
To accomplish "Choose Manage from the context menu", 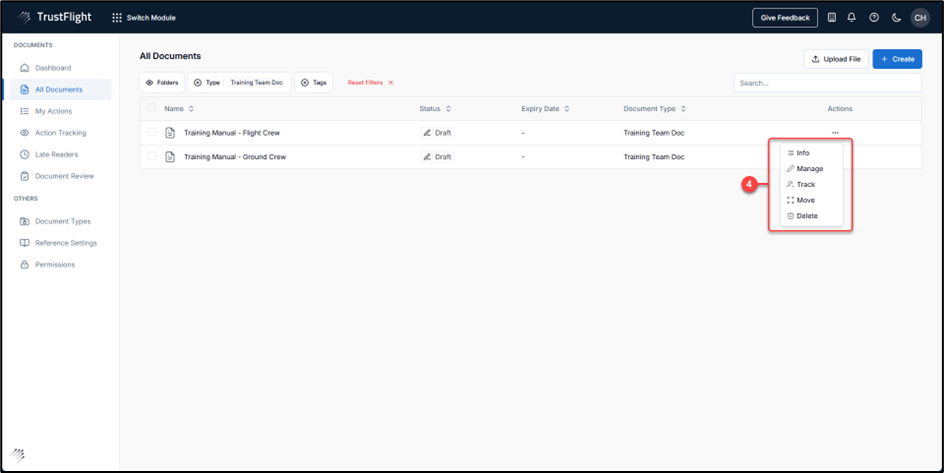I will click(809, 168).
